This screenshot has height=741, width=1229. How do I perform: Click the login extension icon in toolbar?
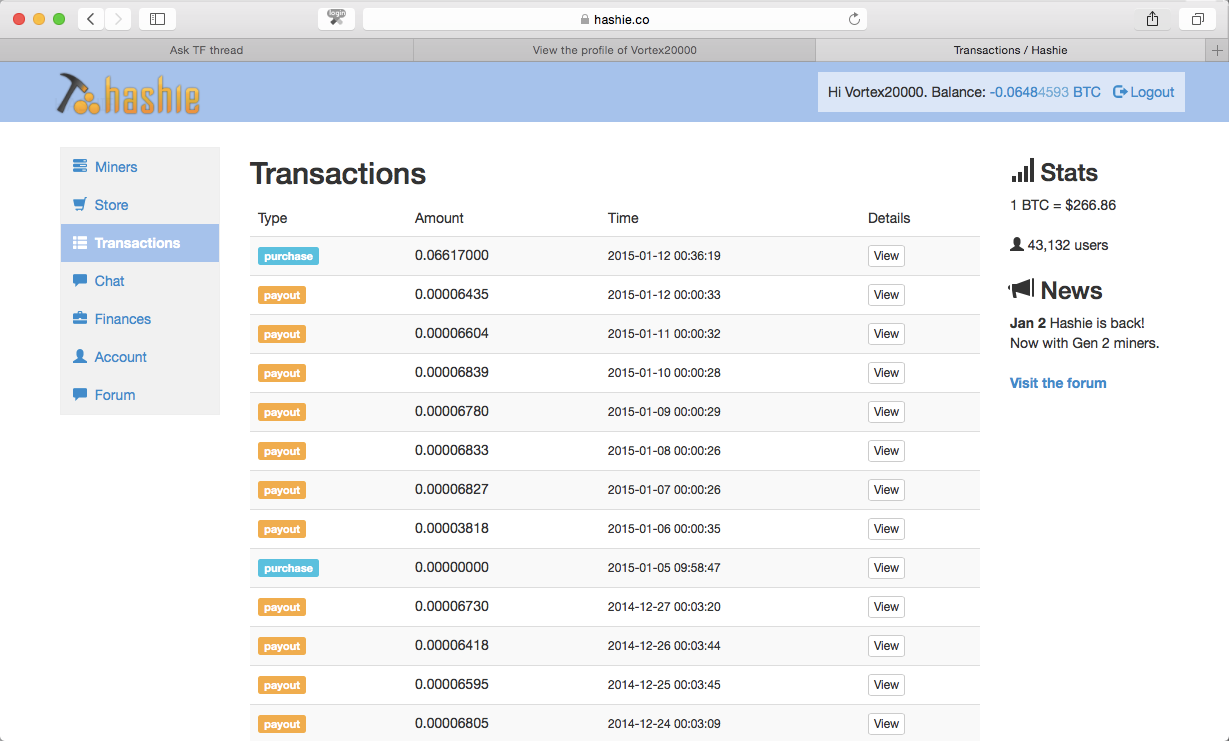336,19
